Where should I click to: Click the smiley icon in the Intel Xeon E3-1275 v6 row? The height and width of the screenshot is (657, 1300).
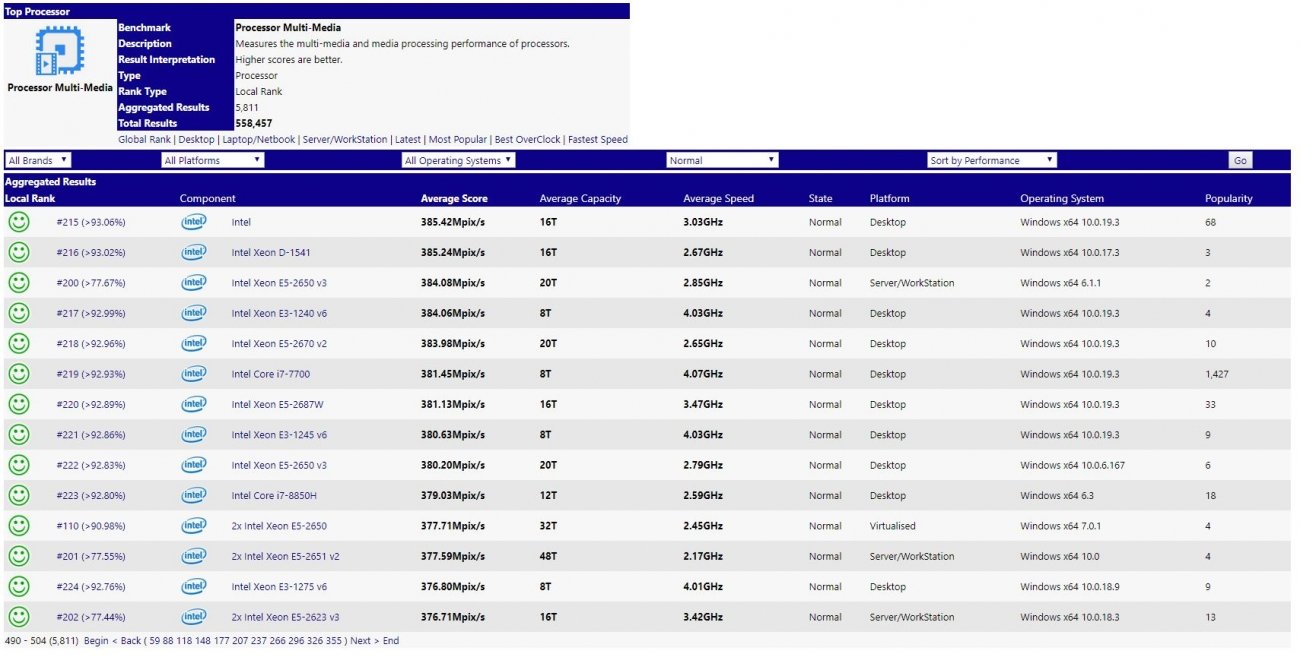(18, 586)
